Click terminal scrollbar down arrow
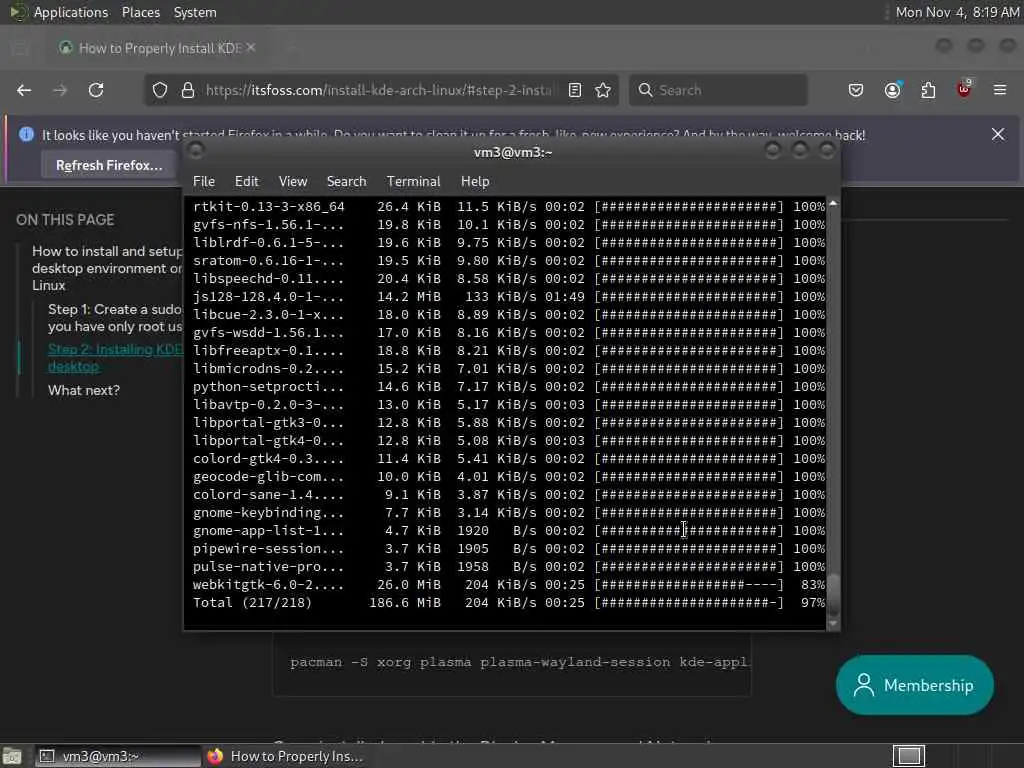Viewport: 1024px width, 768px height. [833, 624]
